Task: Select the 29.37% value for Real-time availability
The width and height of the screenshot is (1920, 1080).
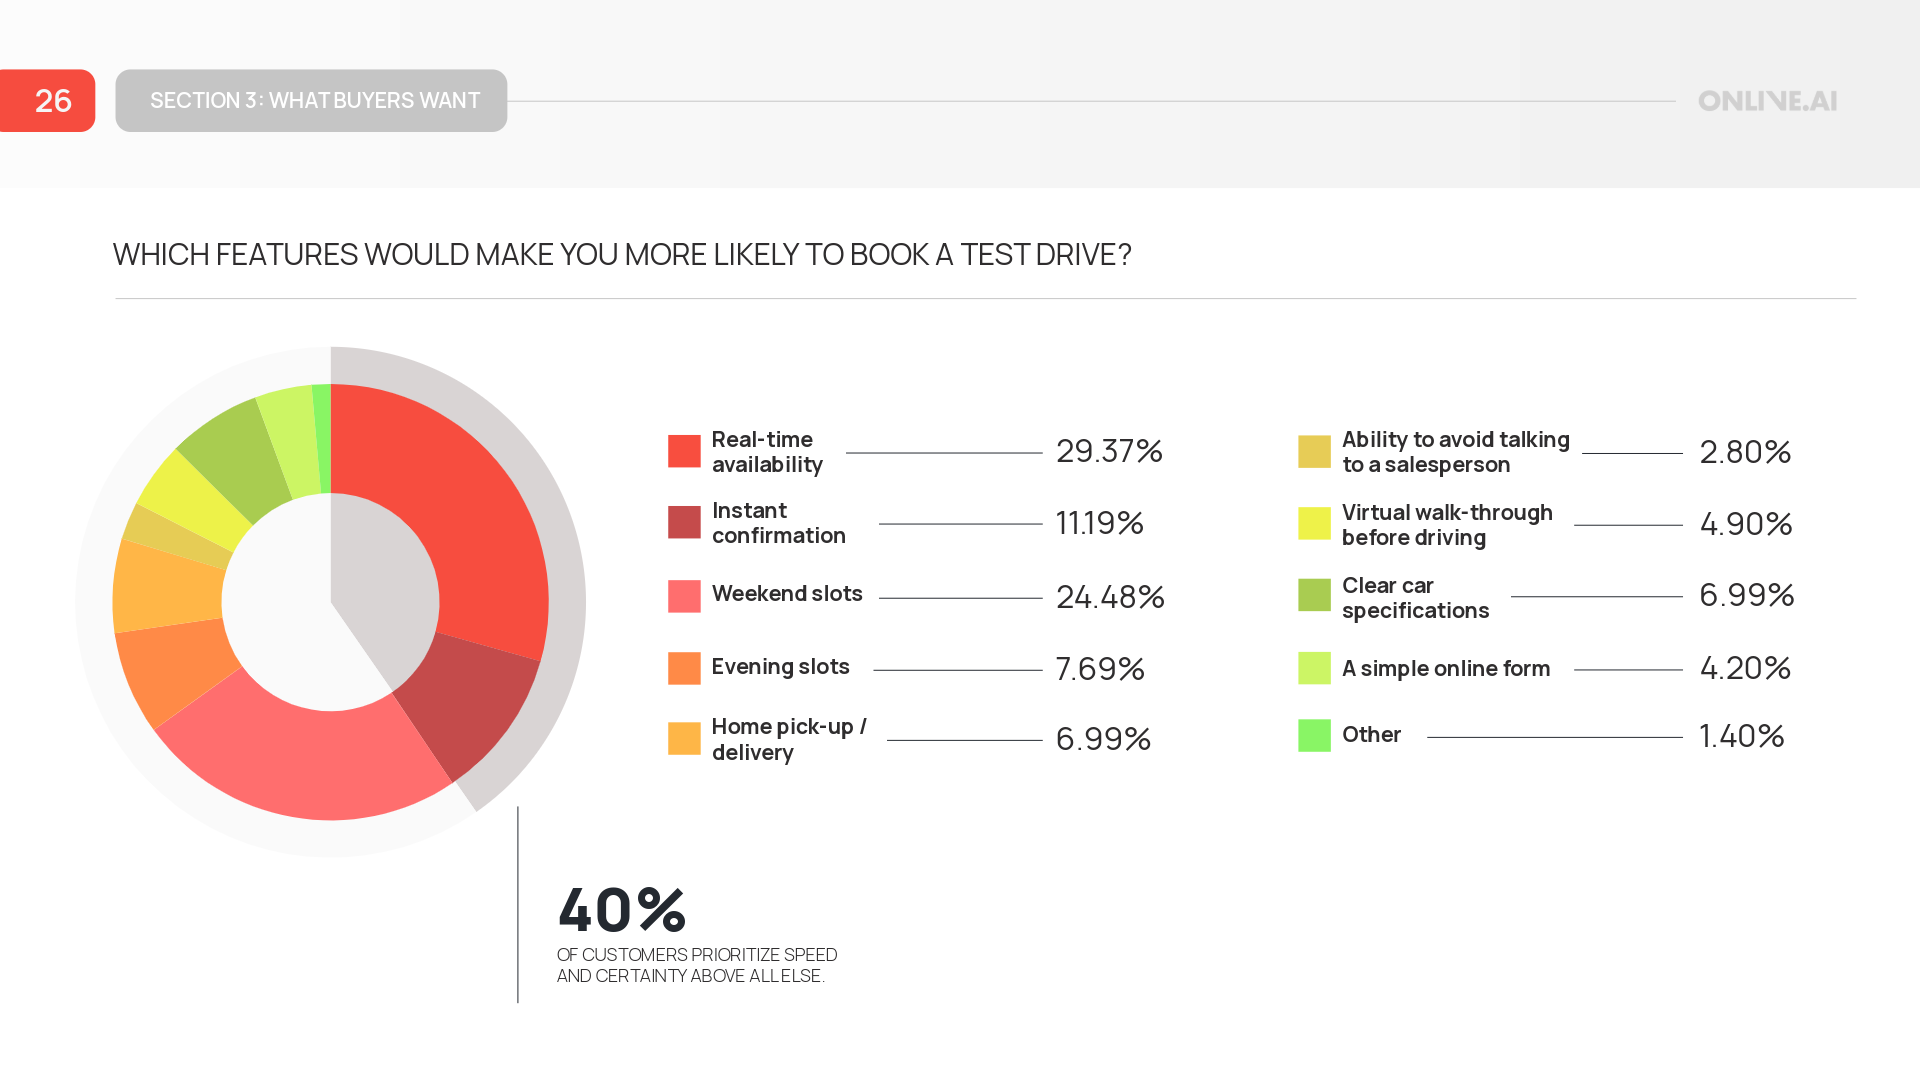Action: pyautogui.click(x=1109, y=451)
